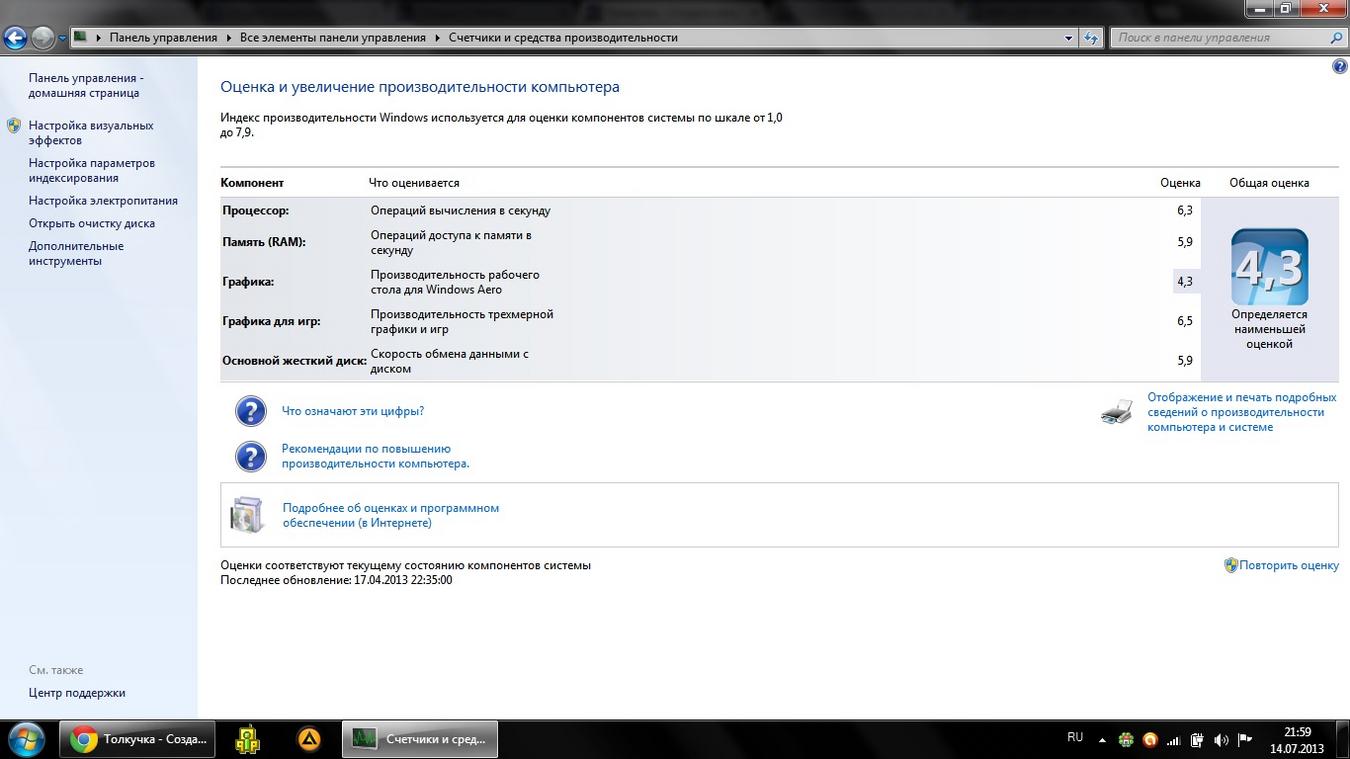Viewport: 1350px width, 759px height.
Task: Open the volume speaker tray icon
Action: pos(1221,741)
